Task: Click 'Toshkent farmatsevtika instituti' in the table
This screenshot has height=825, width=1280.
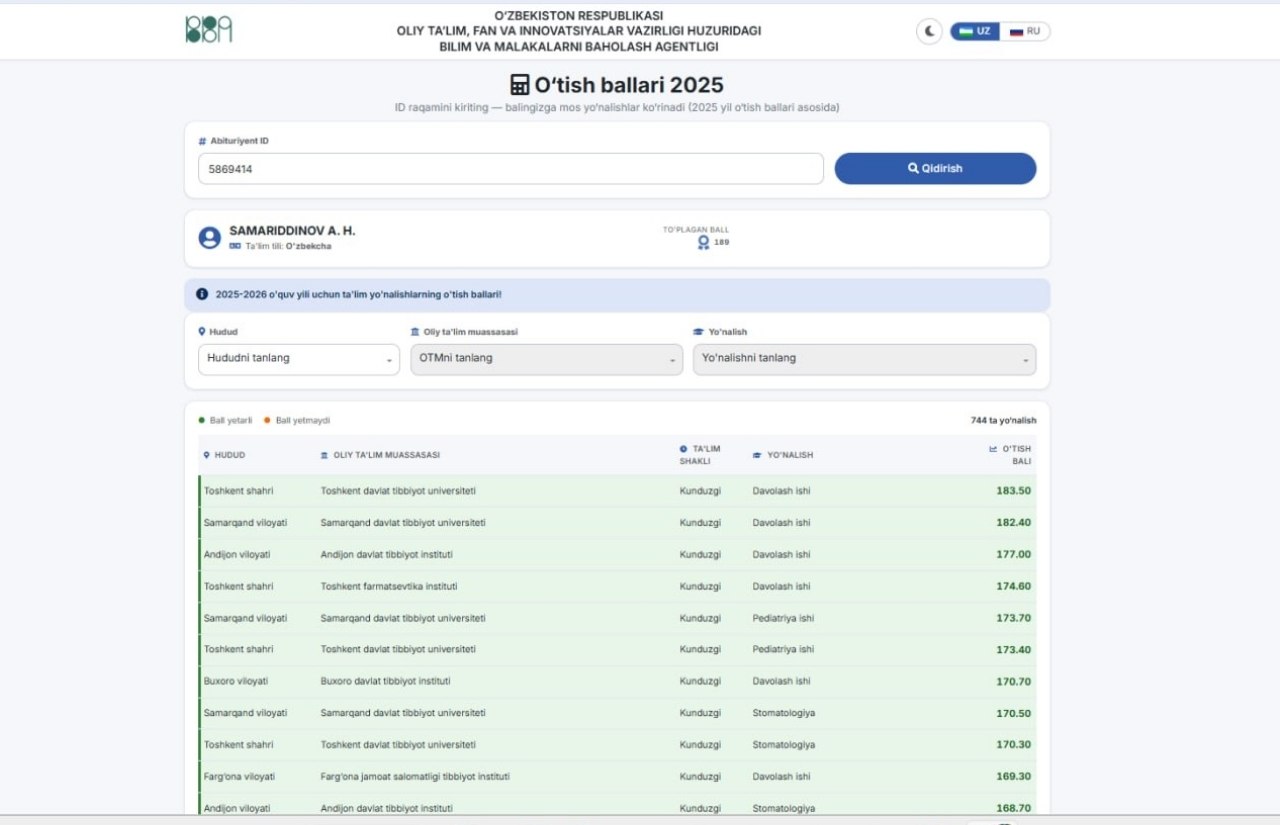Action: pos(389,586)
